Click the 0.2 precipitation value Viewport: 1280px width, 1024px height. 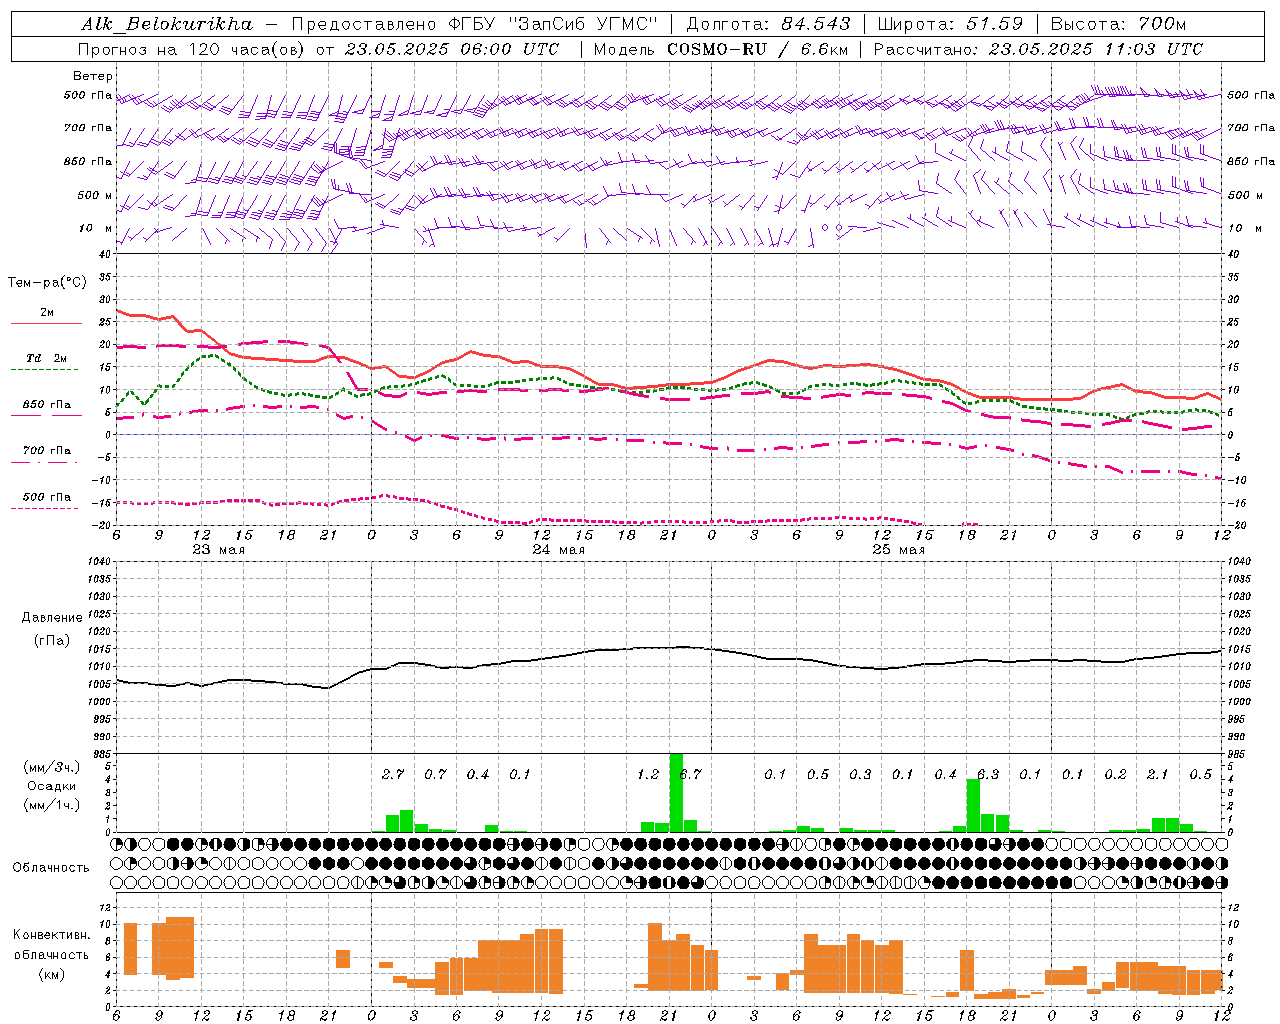click(1115, 774)
